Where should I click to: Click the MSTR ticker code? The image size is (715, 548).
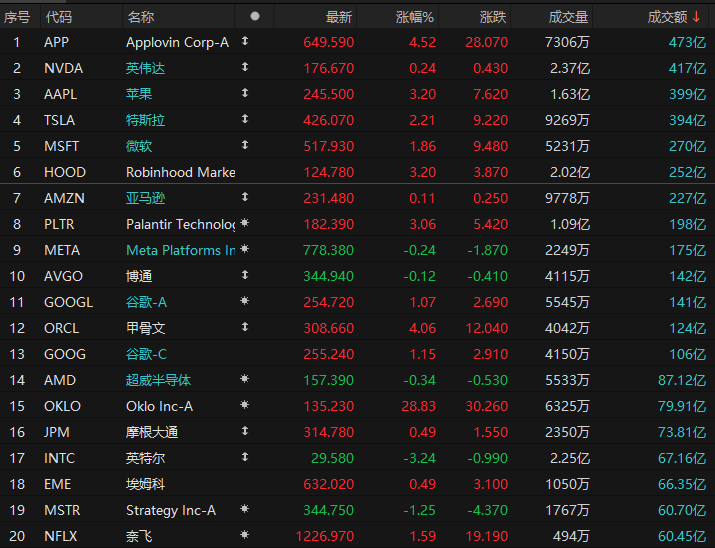click(x=62, y=510)
